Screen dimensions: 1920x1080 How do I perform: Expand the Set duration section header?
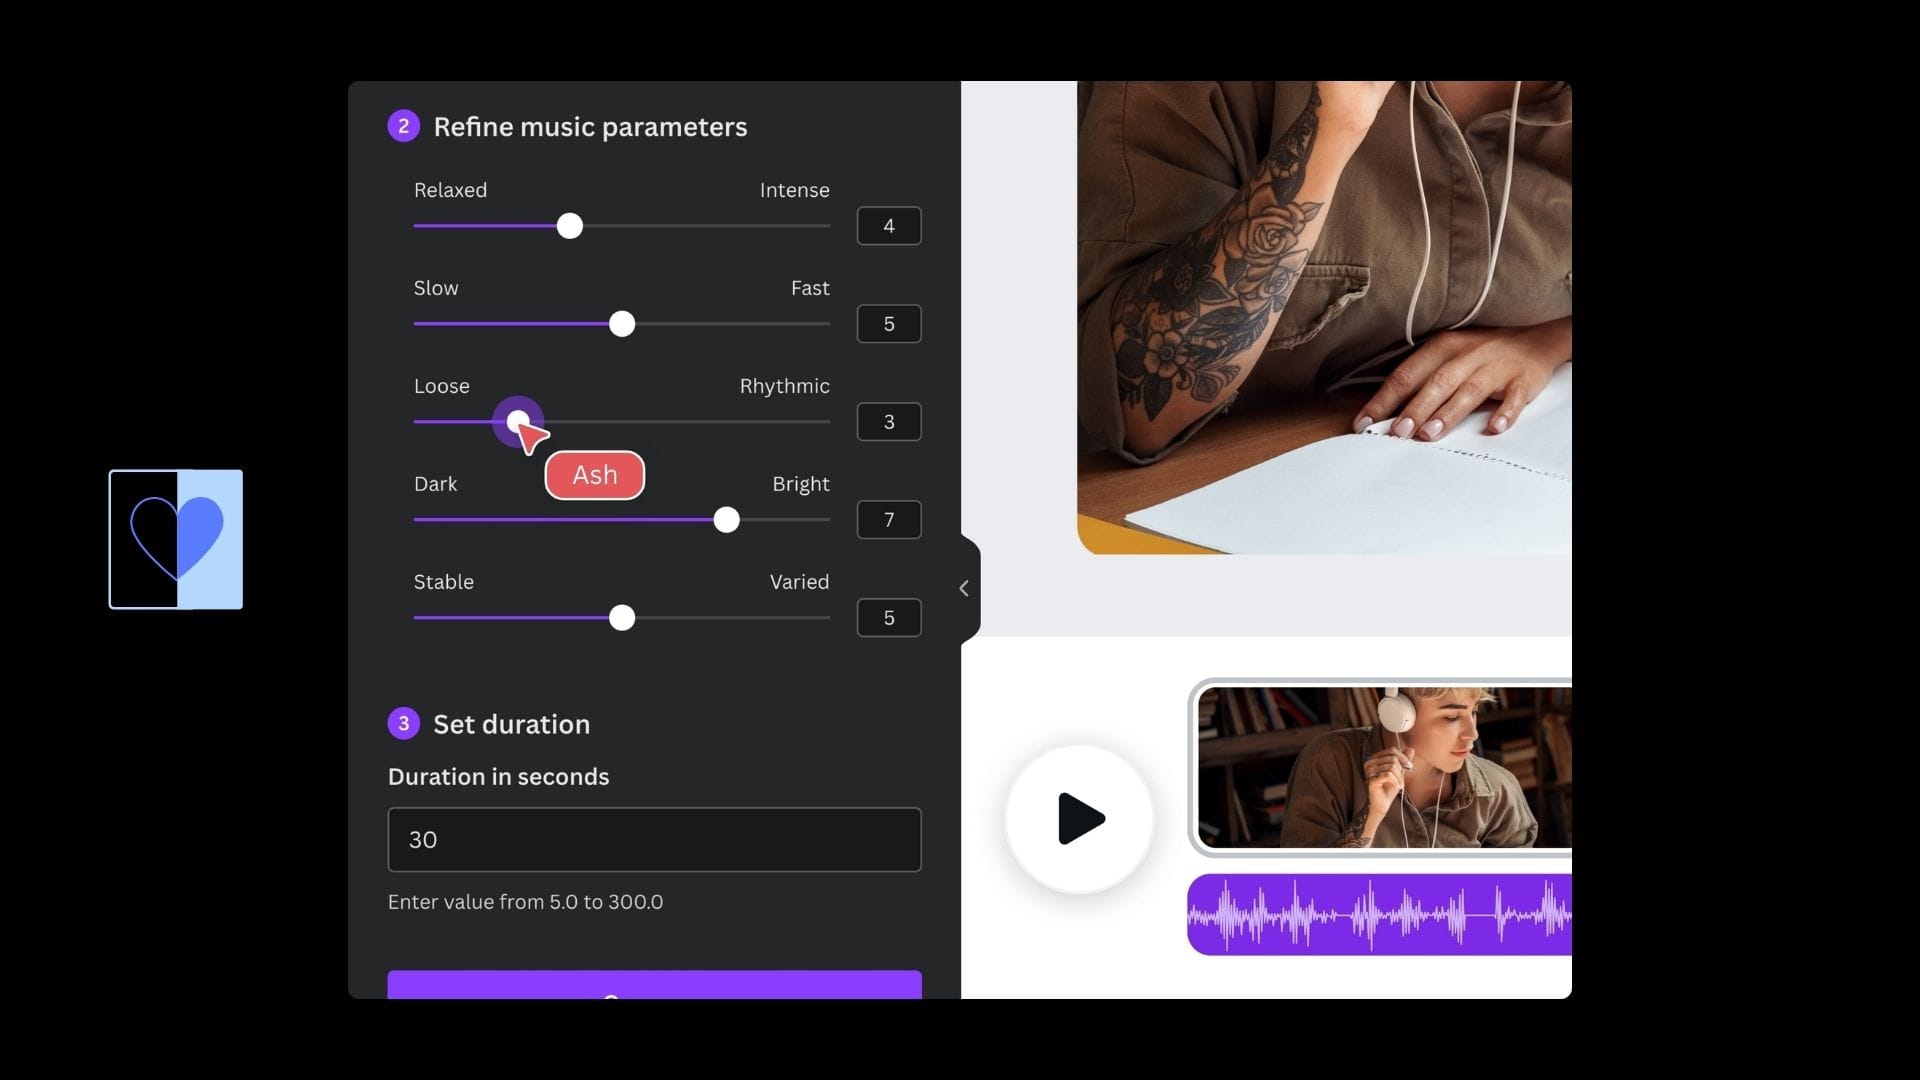pos(512,724)
